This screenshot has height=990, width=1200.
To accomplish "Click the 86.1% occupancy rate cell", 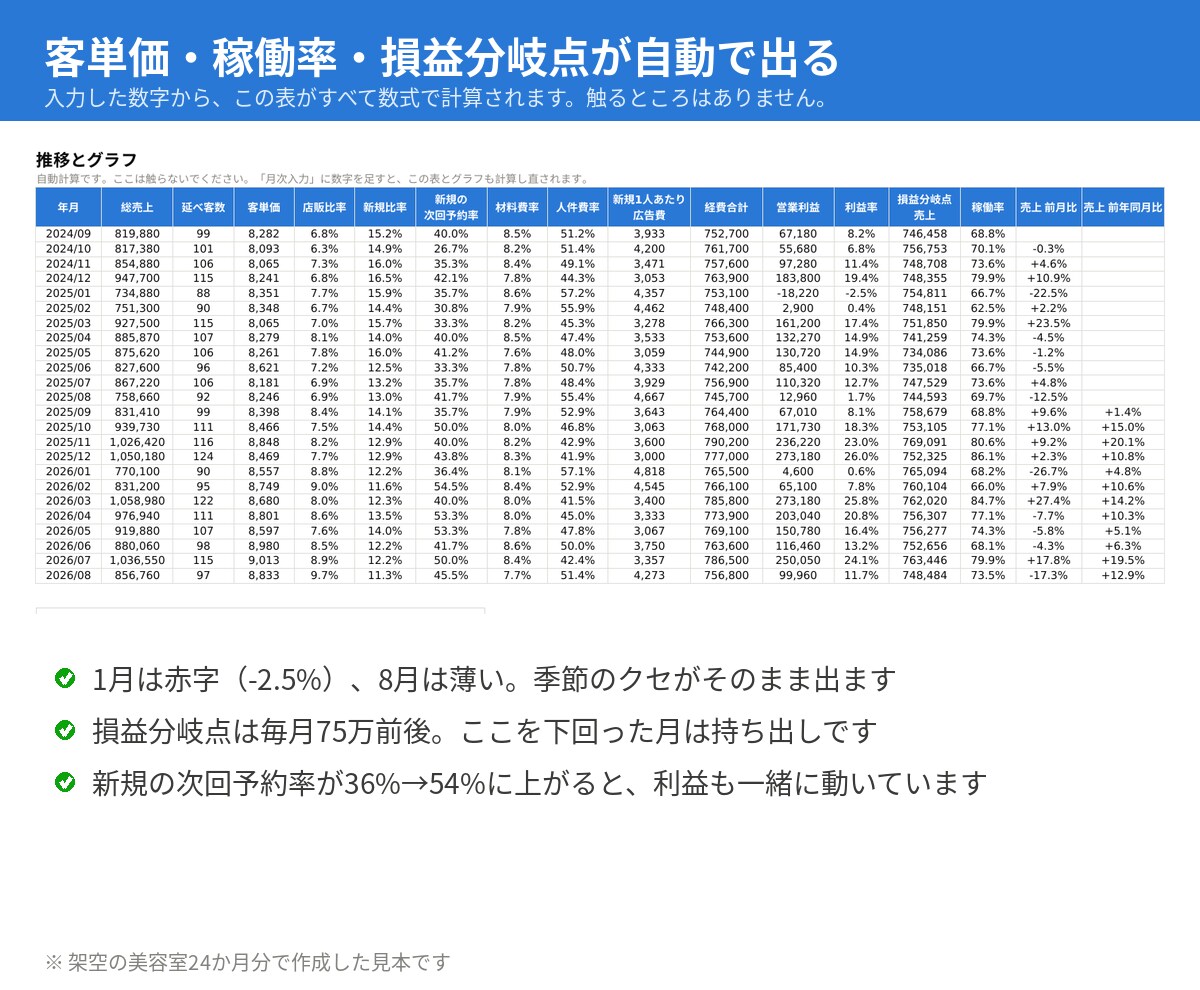I will click(988, 457).
